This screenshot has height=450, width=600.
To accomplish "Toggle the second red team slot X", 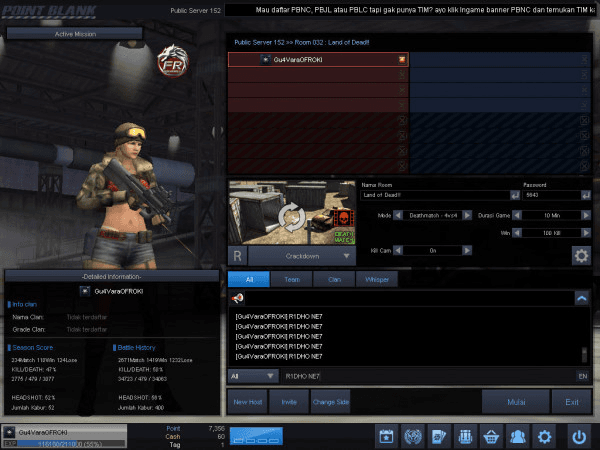I will tap(402, 75).
